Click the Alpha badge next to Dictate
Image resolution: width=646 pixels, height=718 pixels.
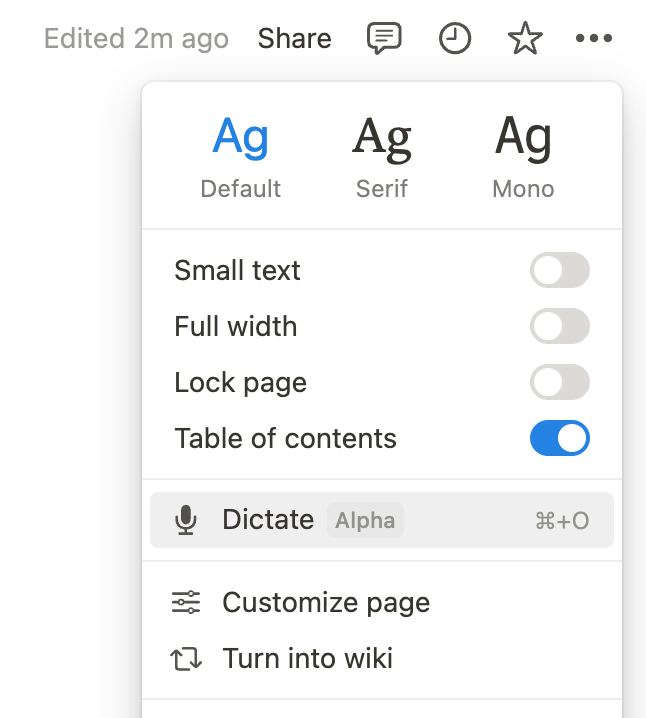(x=365, y=520)
